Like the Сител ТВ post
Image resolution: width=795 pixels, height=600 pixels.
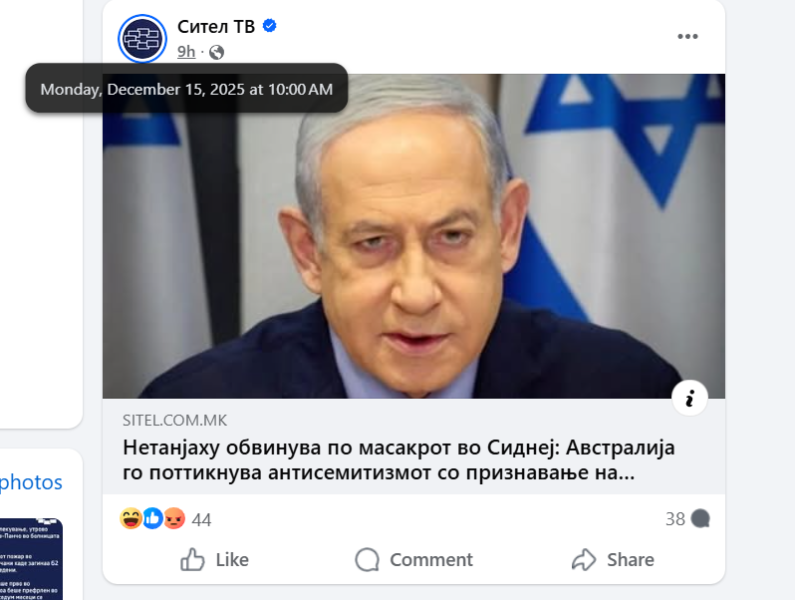point(214,559)
